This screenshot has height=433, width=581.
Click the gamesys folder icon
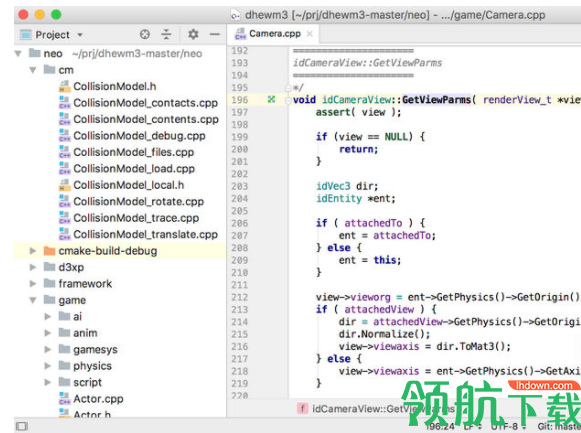64,349
